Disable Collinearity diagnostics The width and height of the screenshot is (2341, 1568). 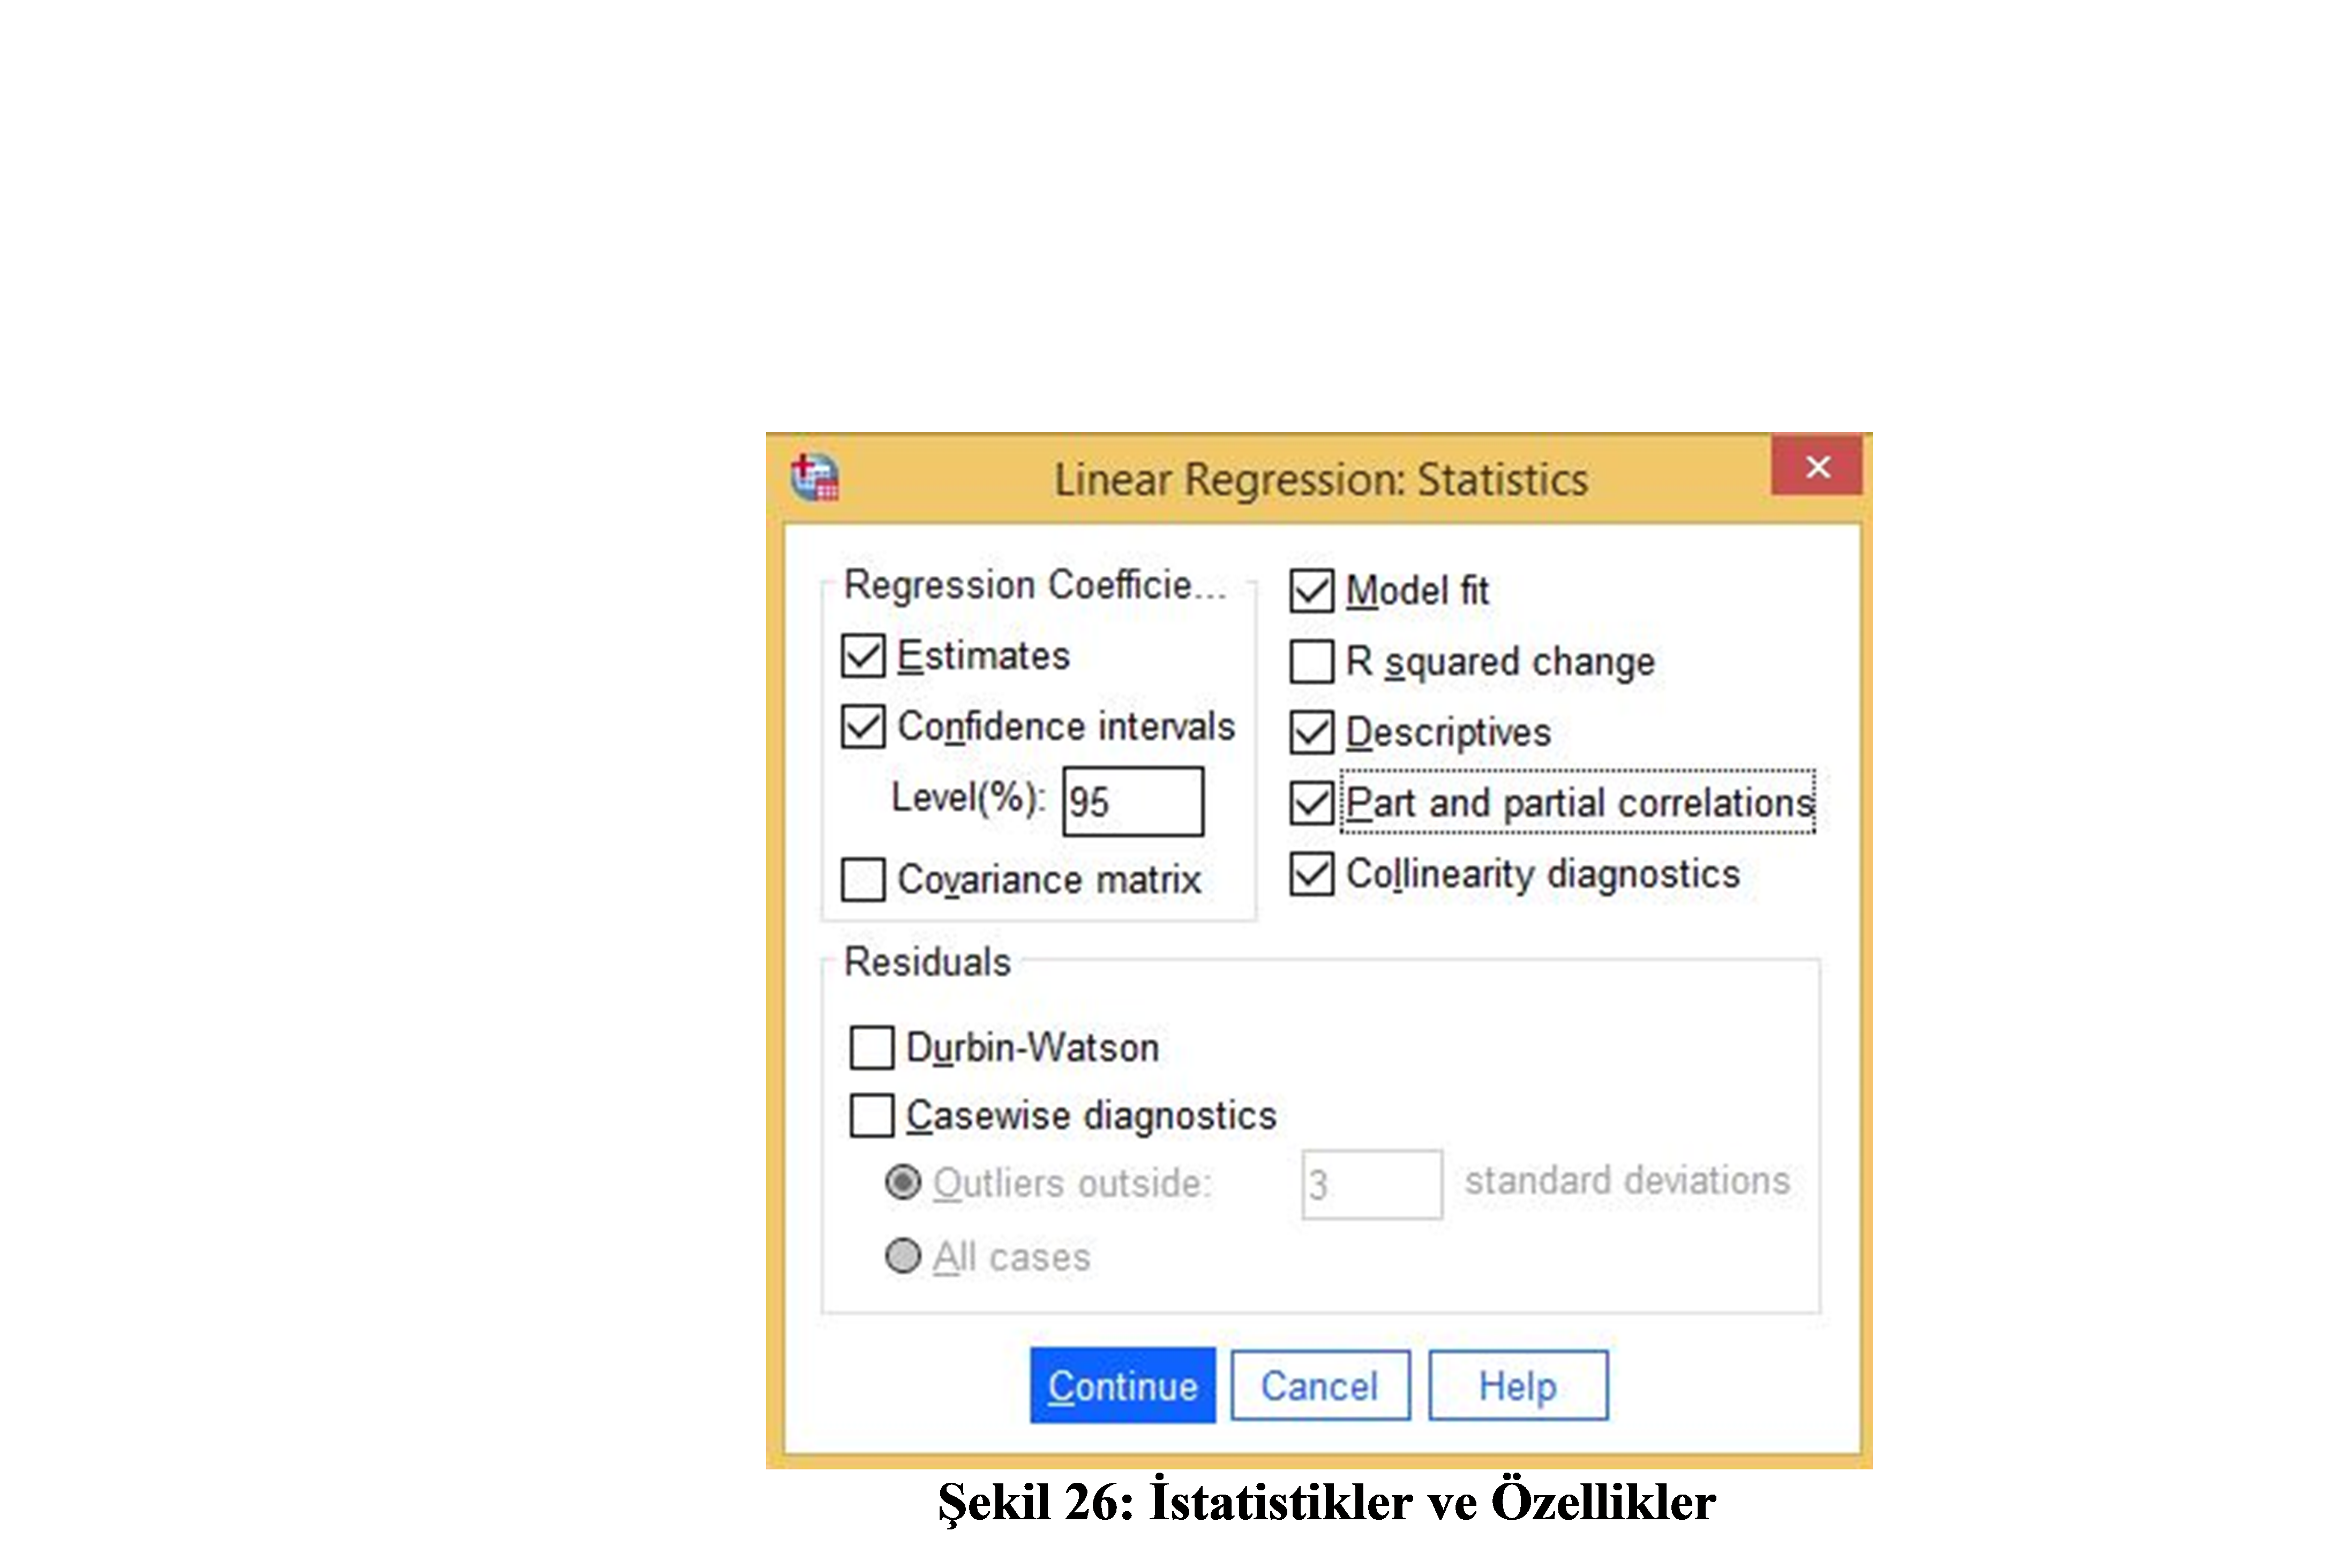pos(1311,874)
